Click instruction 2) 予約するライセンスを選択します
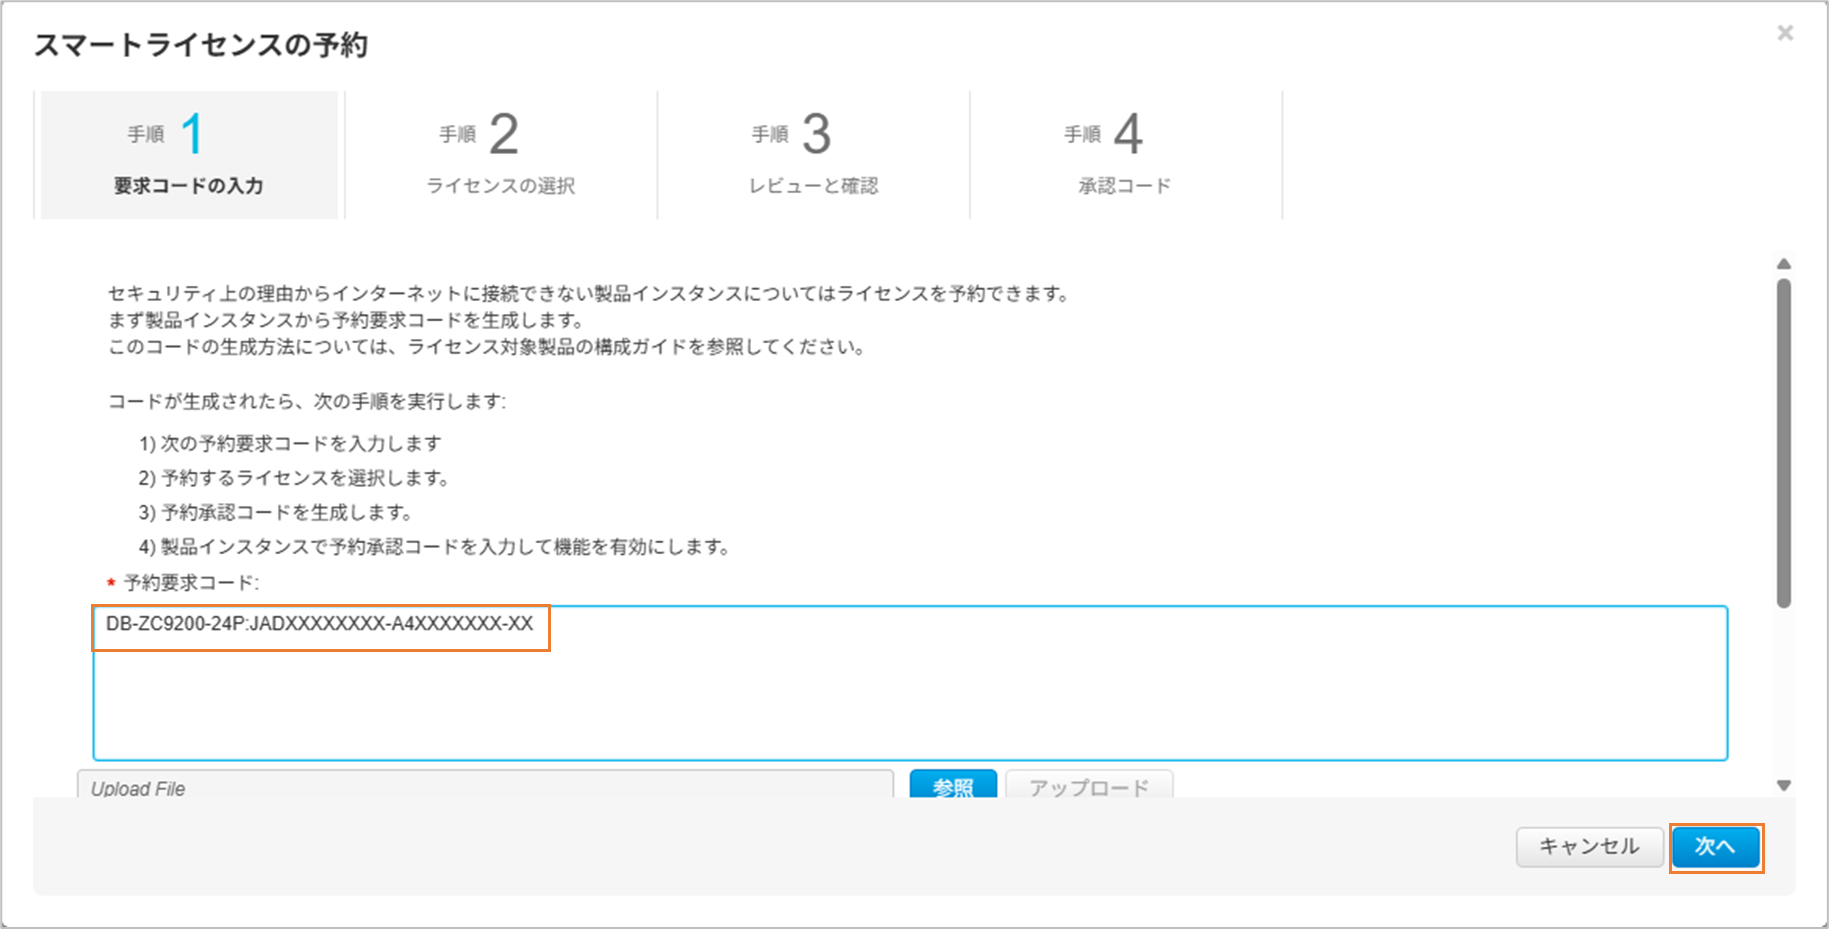This screenshot has width=1829, height=929. [x=294, y=478]
